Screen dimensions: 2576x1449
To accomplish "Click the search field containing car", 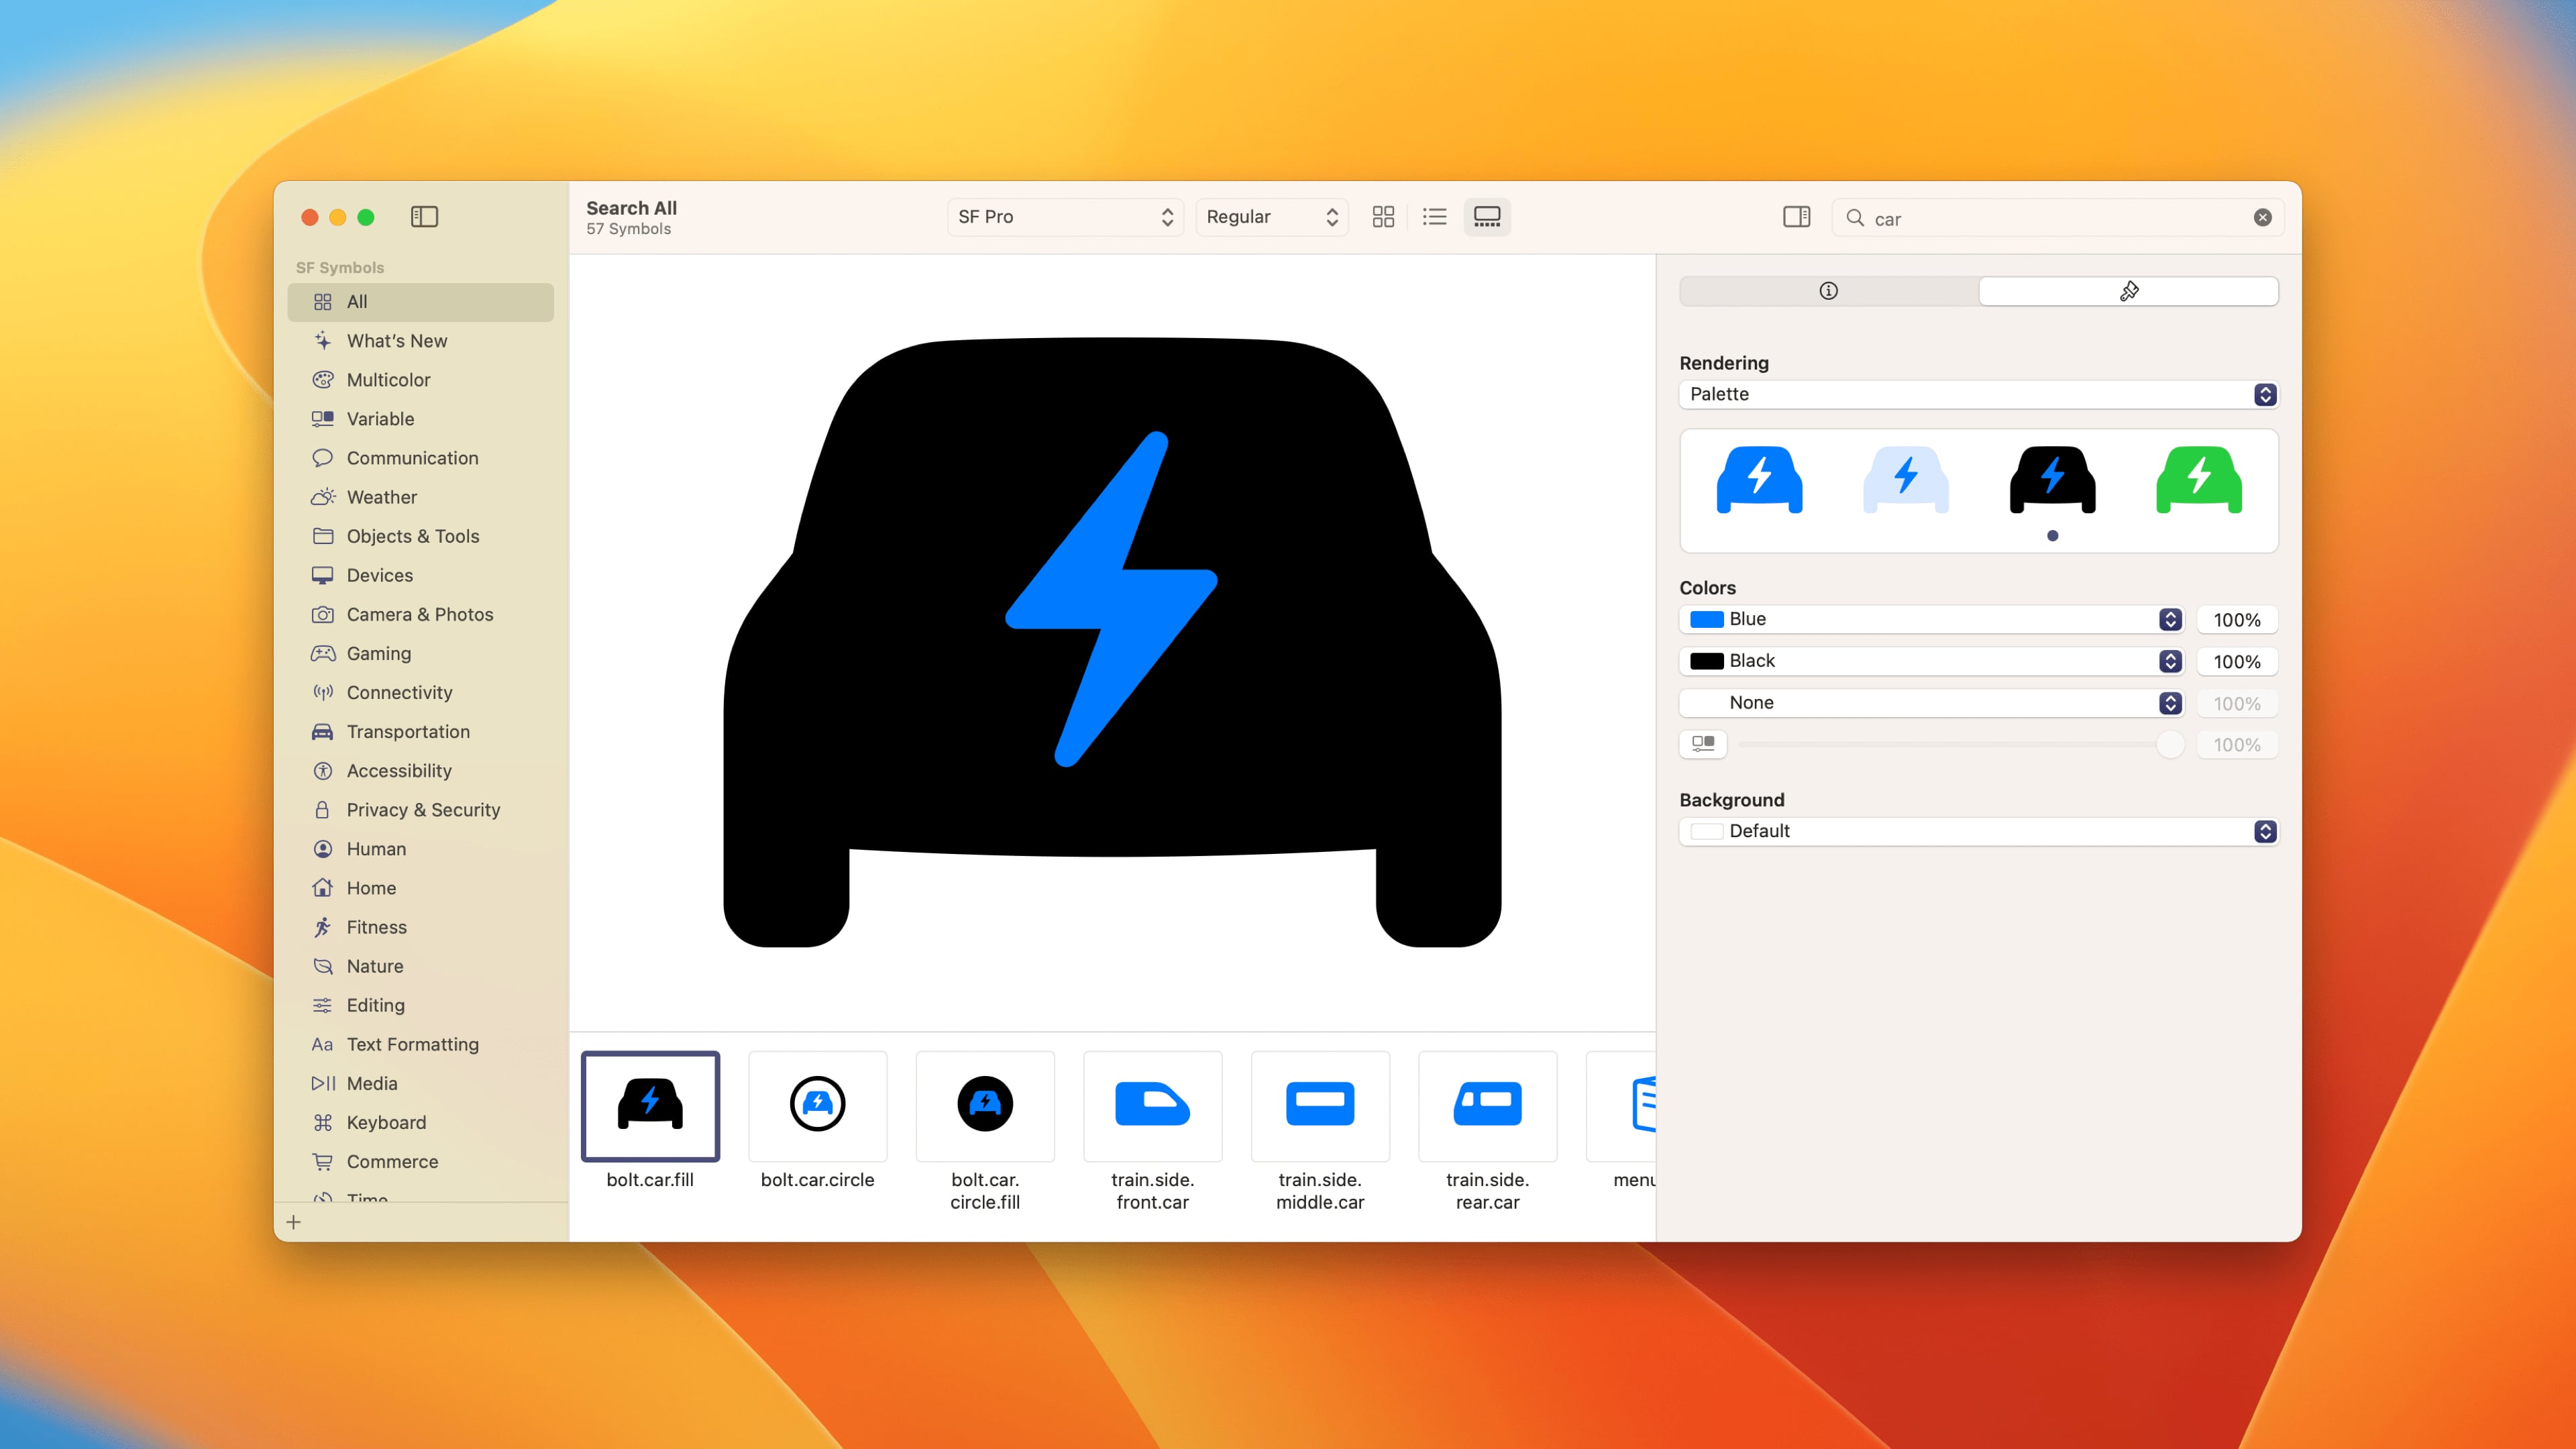I will 2050,218.
